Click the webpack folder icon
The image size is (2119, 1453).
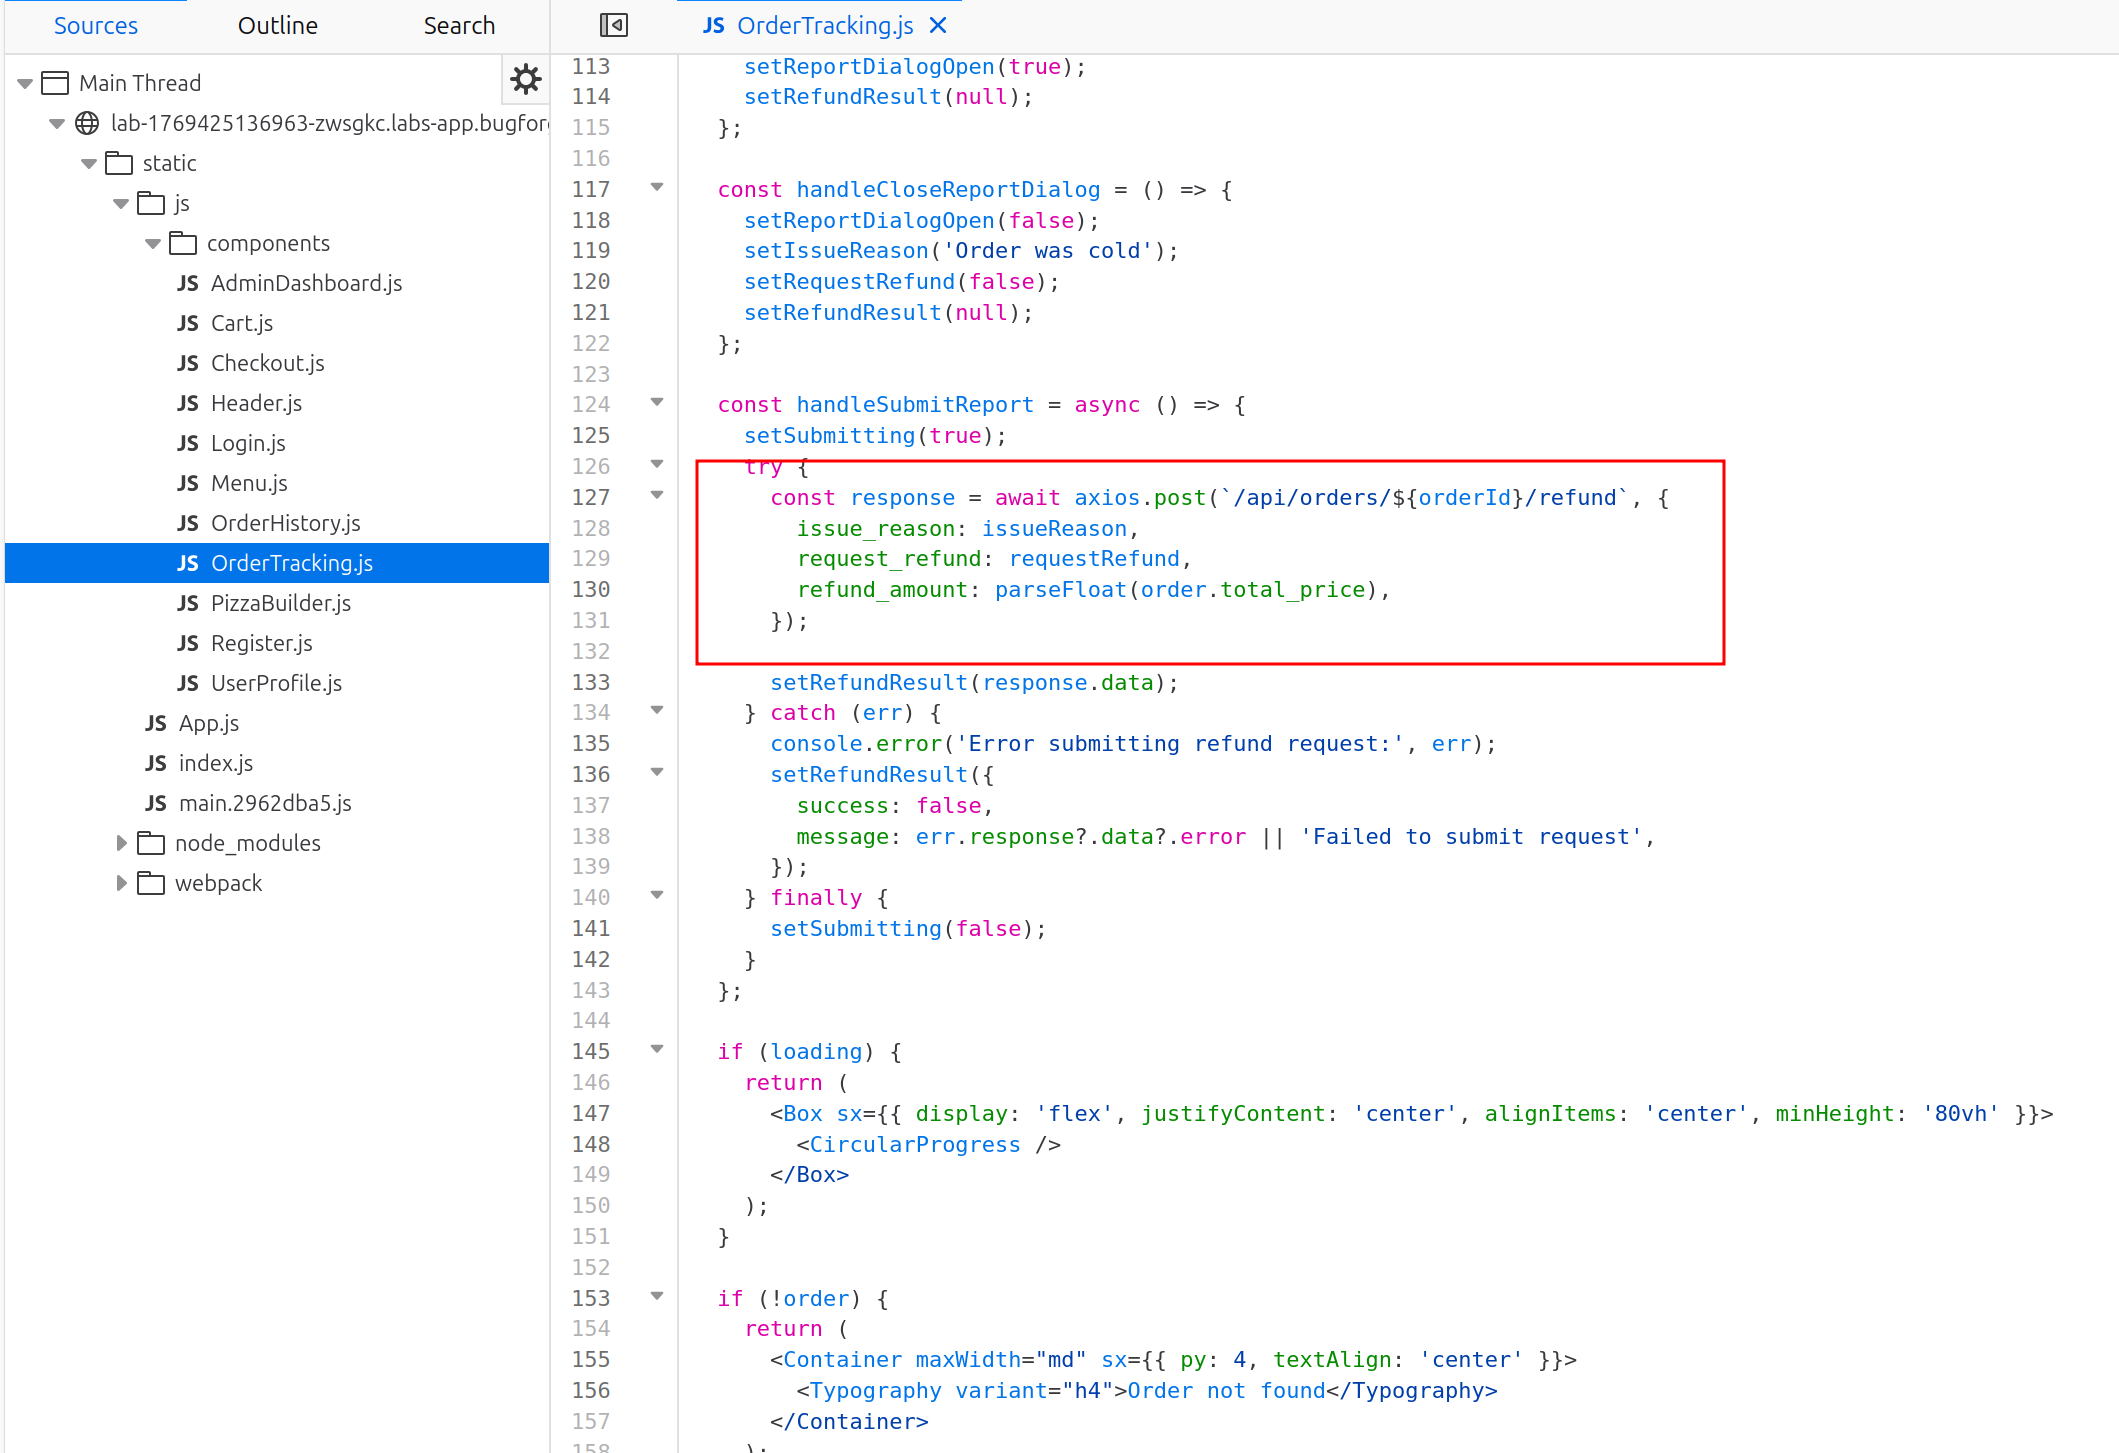151,883
